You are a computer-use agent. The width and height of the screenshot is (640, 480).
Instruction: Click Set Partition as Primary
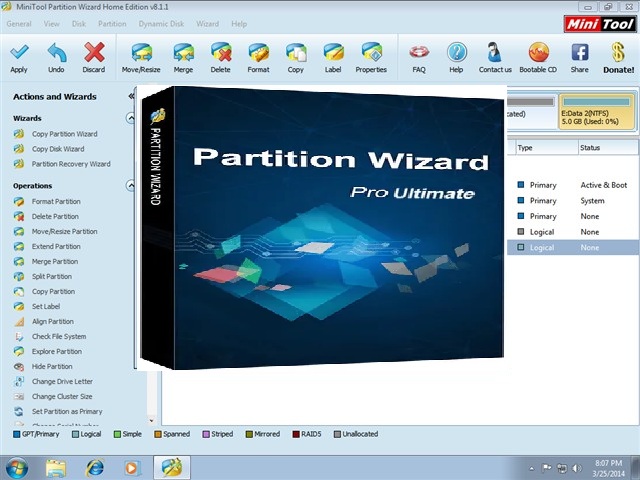[x=66, y=411]
